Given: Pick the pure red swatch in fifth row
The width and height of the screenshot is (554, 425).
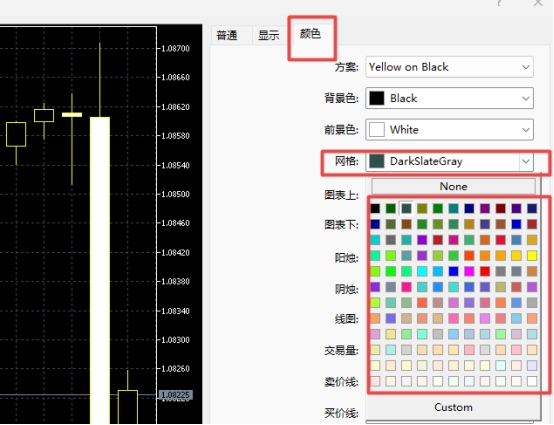Looking at the screenshot, I should (485, 271).
